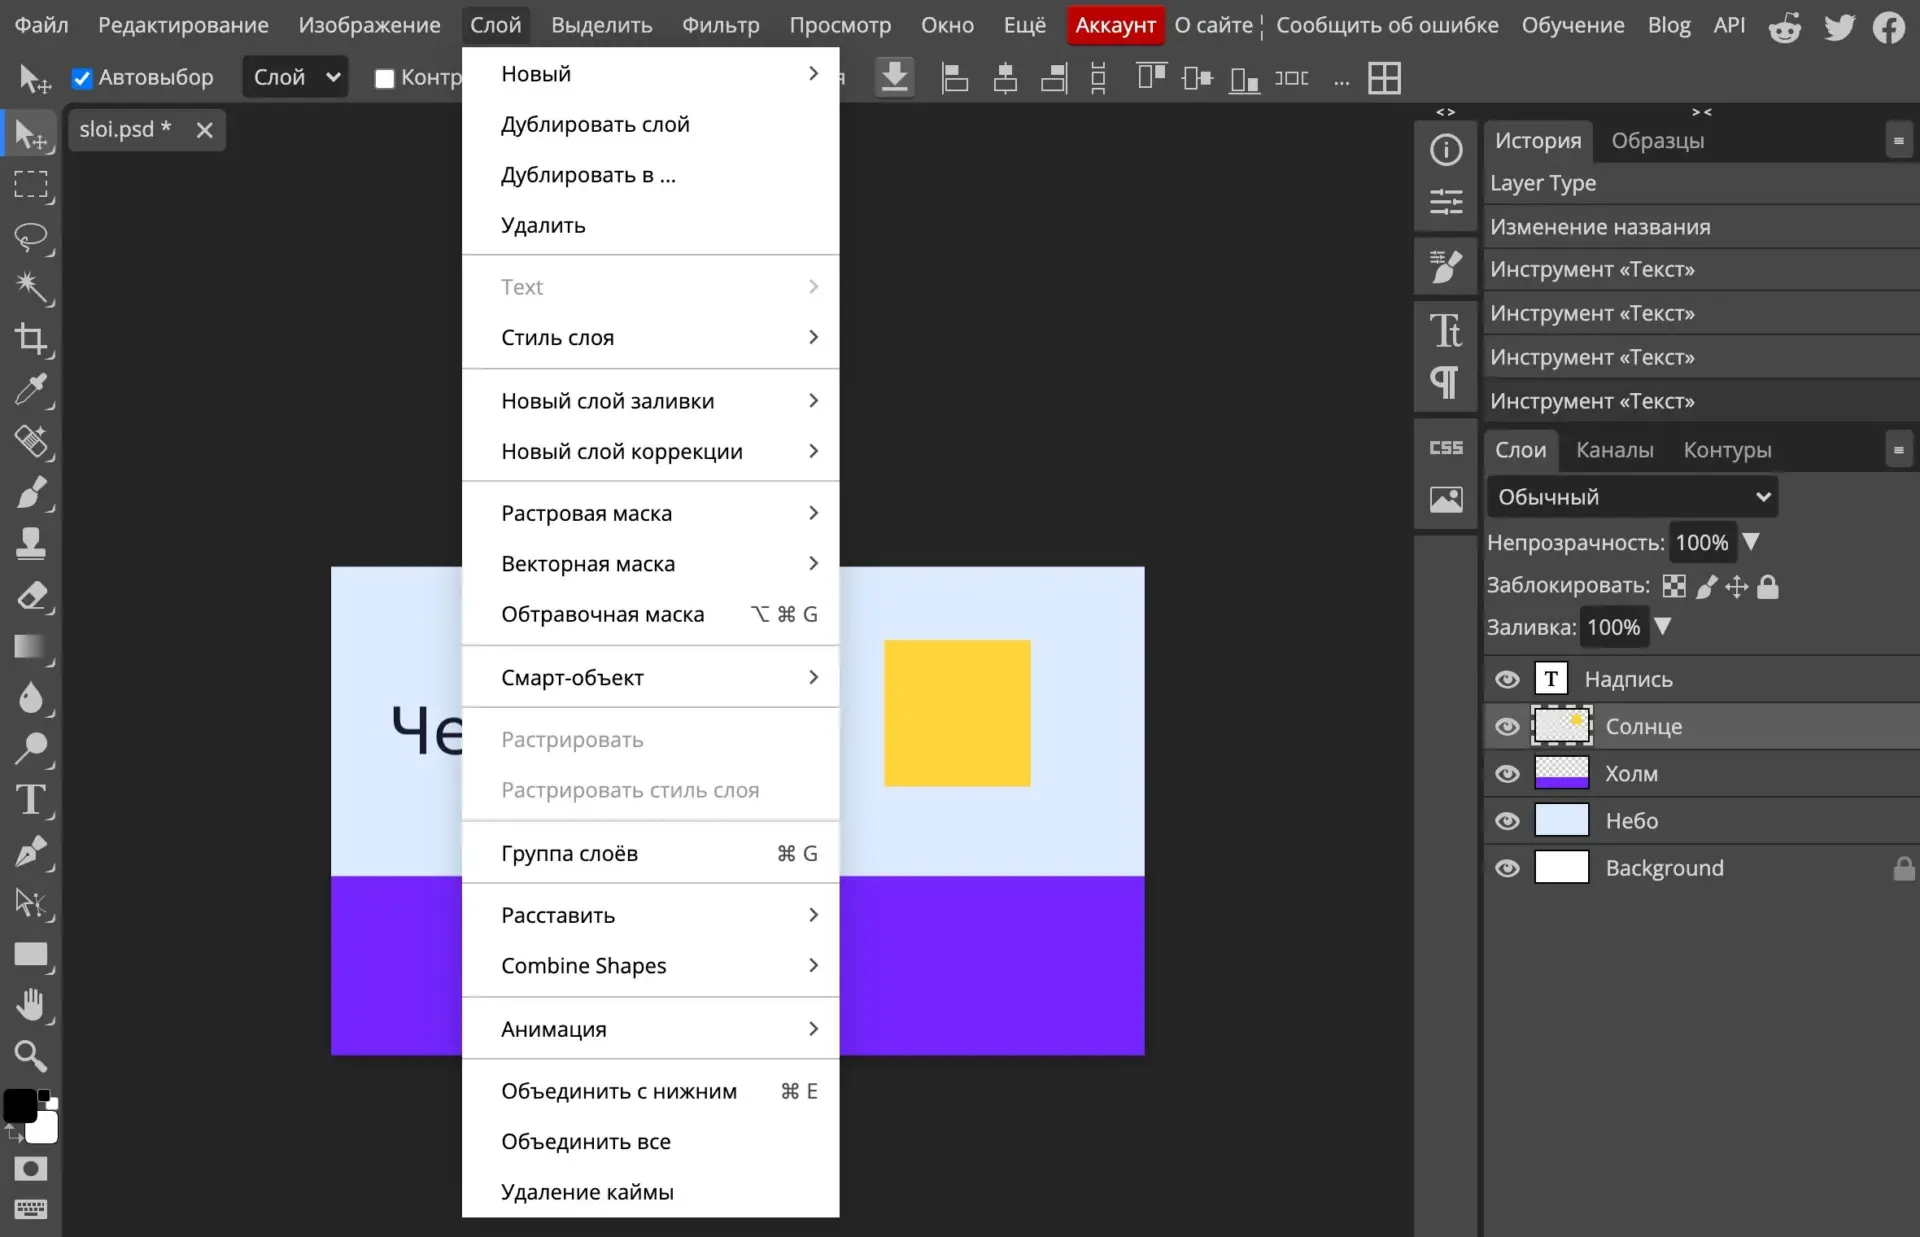Hide the Background layer

1507,868
